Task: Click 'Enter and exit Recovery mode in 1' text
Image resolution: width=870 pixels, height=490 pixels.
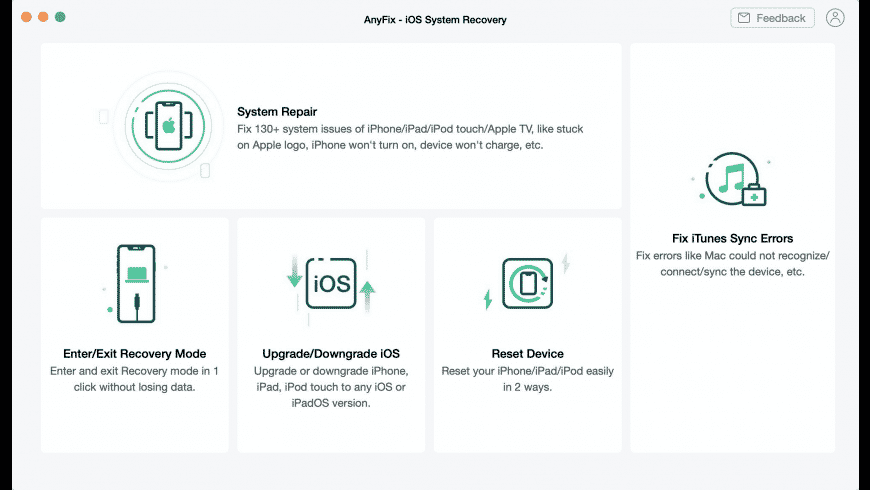Action: coord(134,371)
